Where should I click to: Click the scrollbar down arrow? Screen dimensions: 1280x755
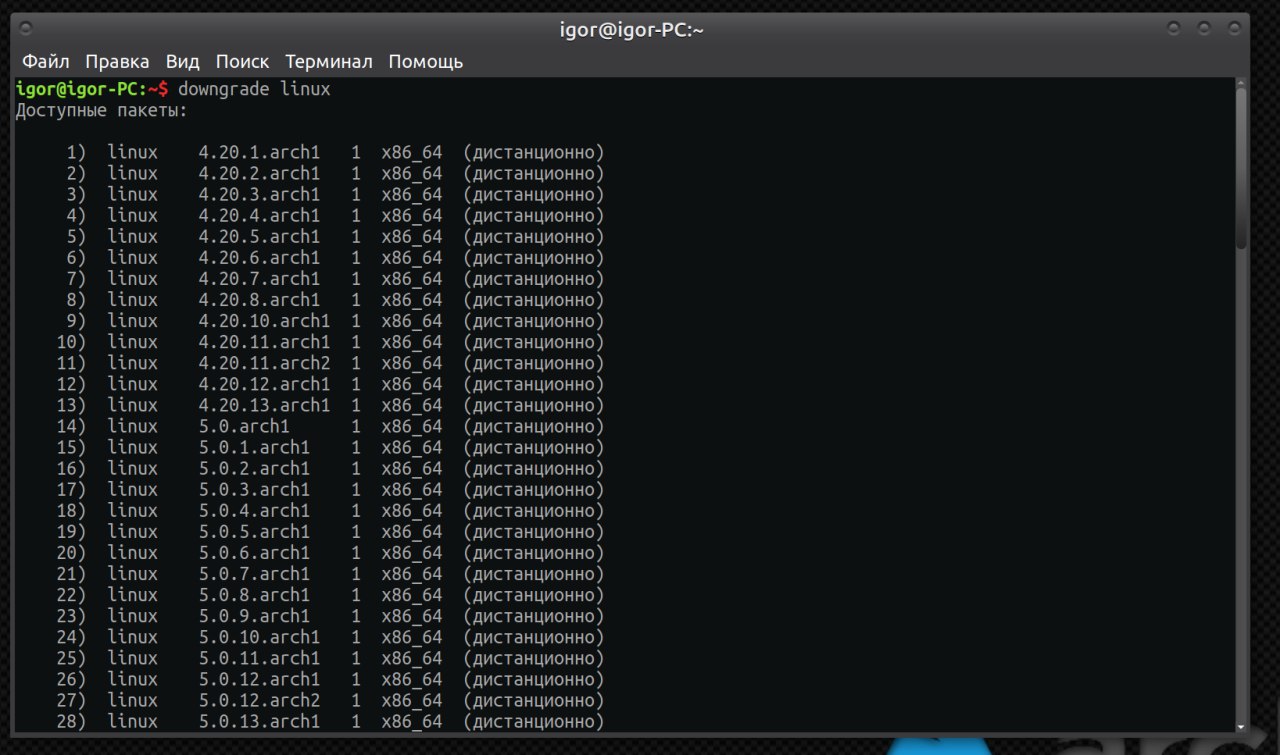[1241, 727]
